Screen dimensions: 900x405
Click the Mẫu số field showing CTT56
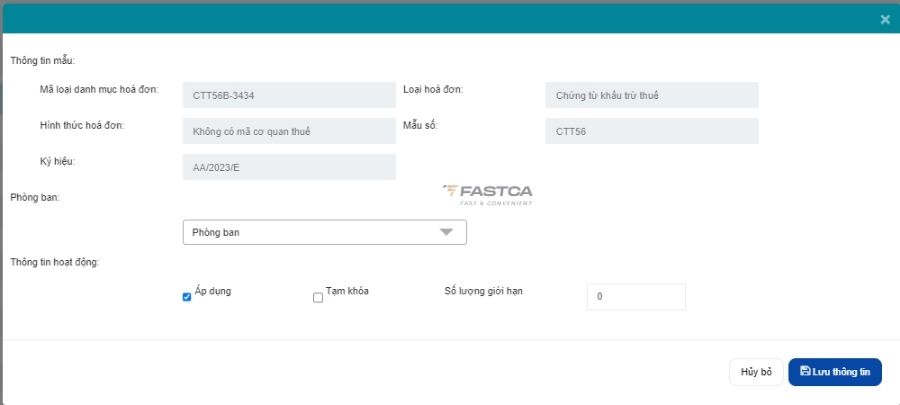coord(651,131)
